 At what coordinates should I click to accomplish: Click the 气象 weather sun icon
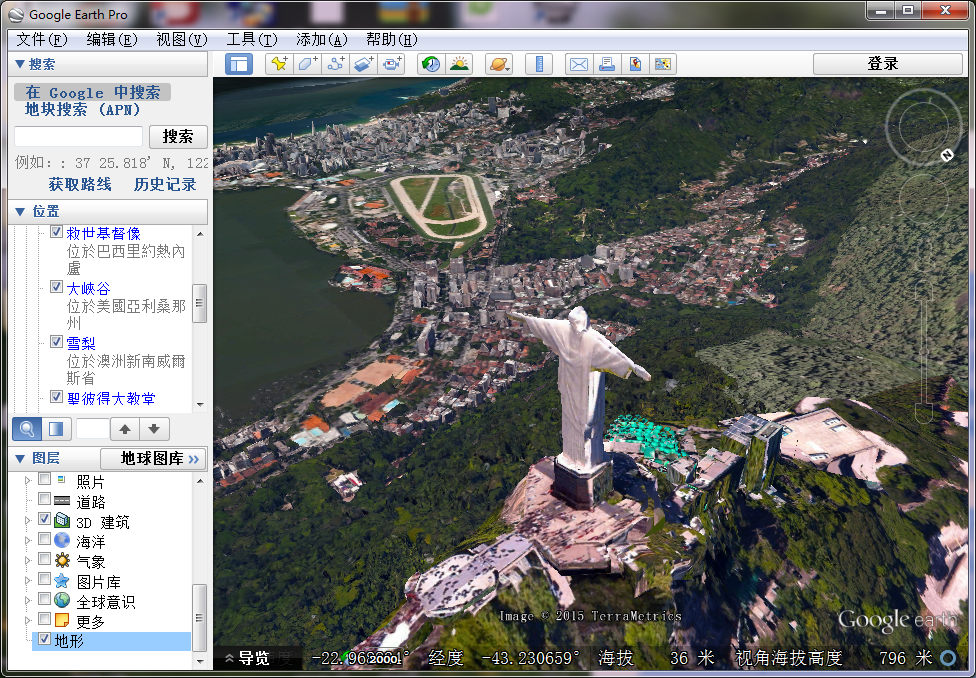(62, 560)
